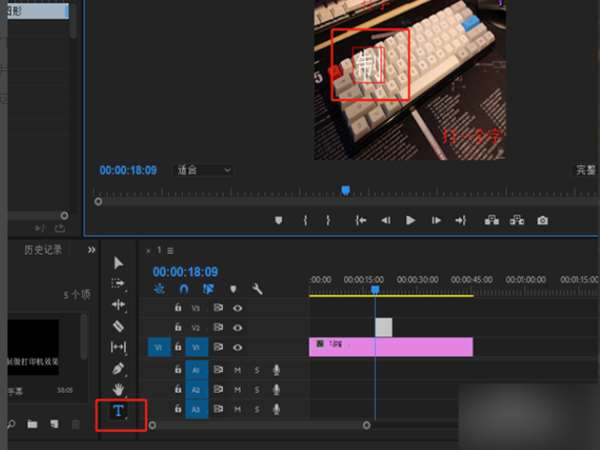600x450 pixels.
Task: Click the program monitor playhead marker
Action: point(346,190)
